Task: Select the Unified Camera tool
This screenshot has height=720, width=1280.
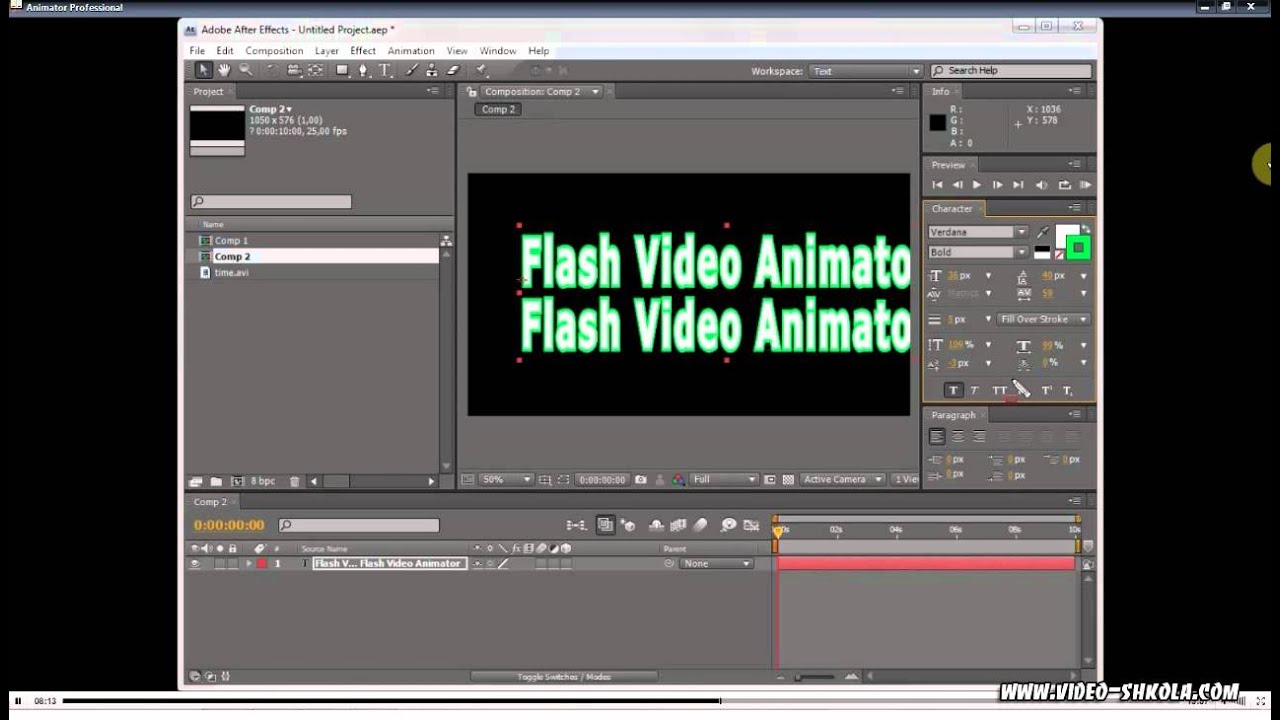Action: [x=294, y=70]
